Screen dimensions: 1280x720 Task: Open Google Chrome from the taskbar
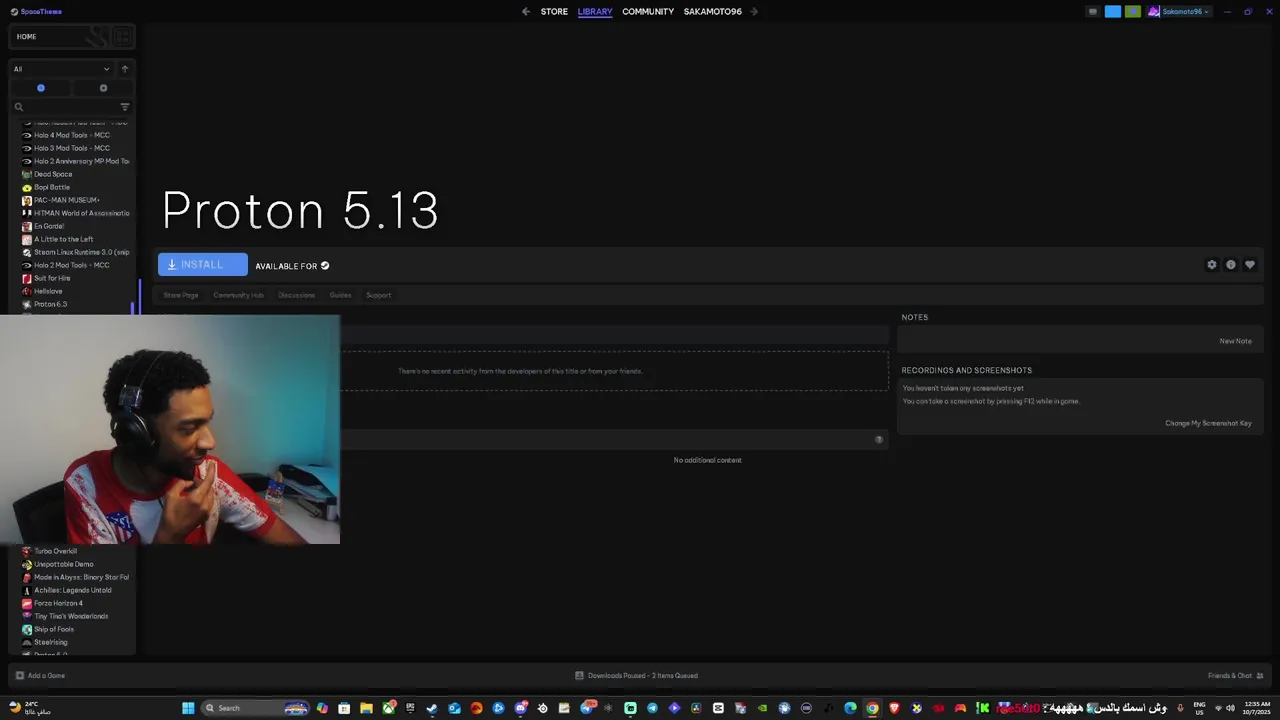click(872, 708)
